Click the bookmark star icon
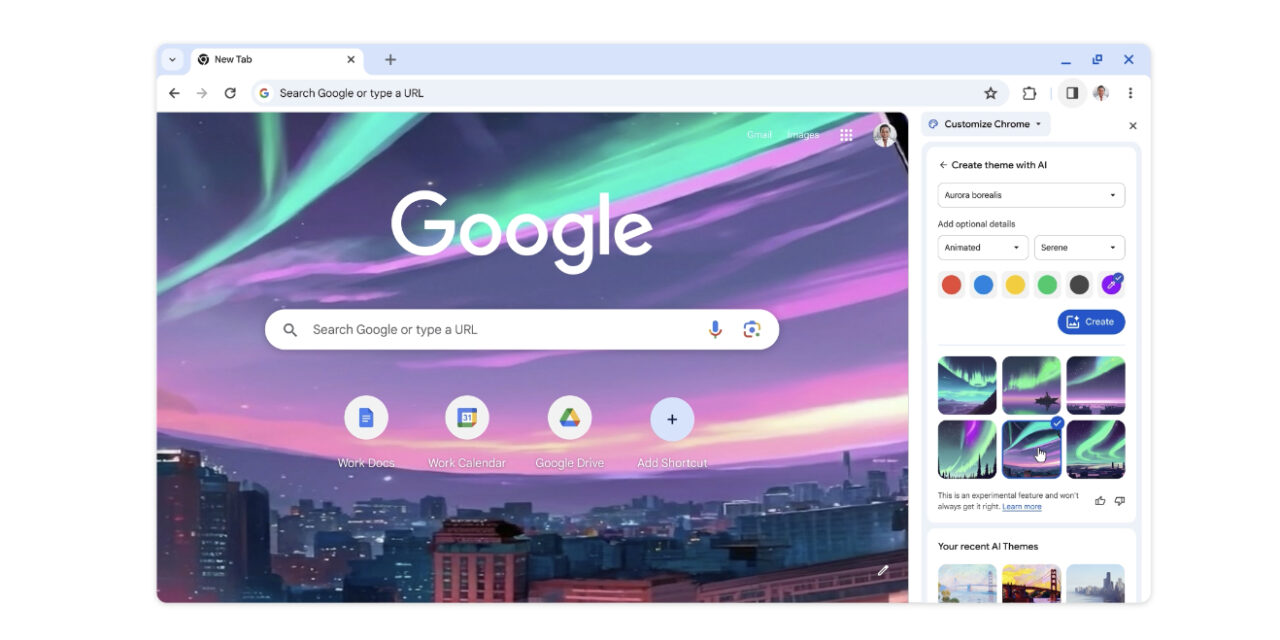 tap(990, 93)
